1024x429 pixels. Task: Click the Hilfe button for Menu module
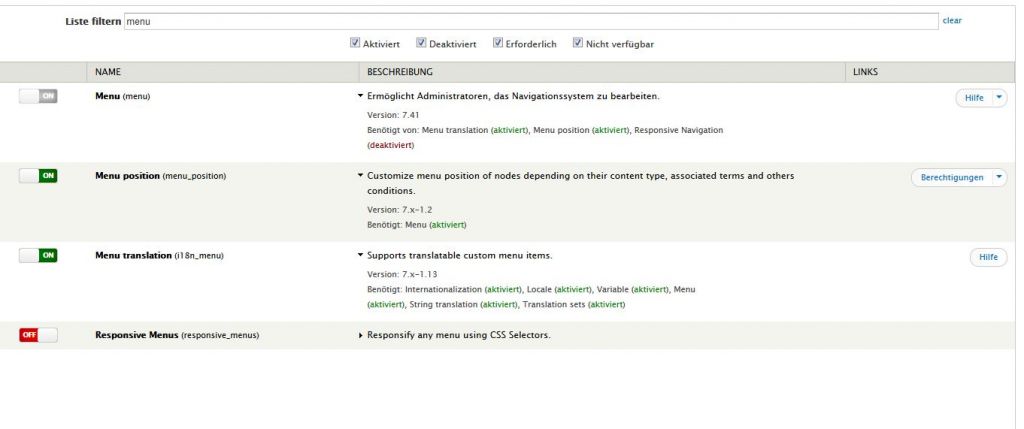(x=973, y=97)
